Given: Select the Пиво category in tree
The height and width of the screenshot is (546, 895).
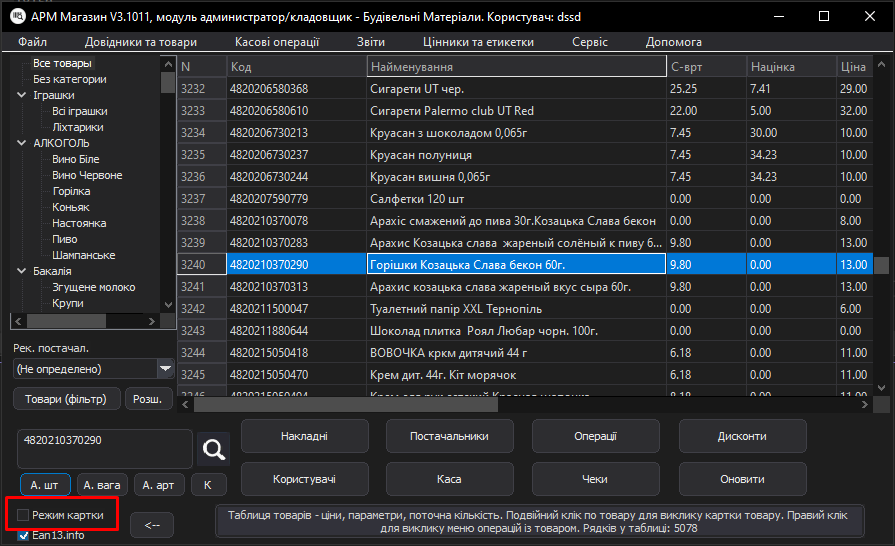Looking at the screenshot, I should 63,239.
